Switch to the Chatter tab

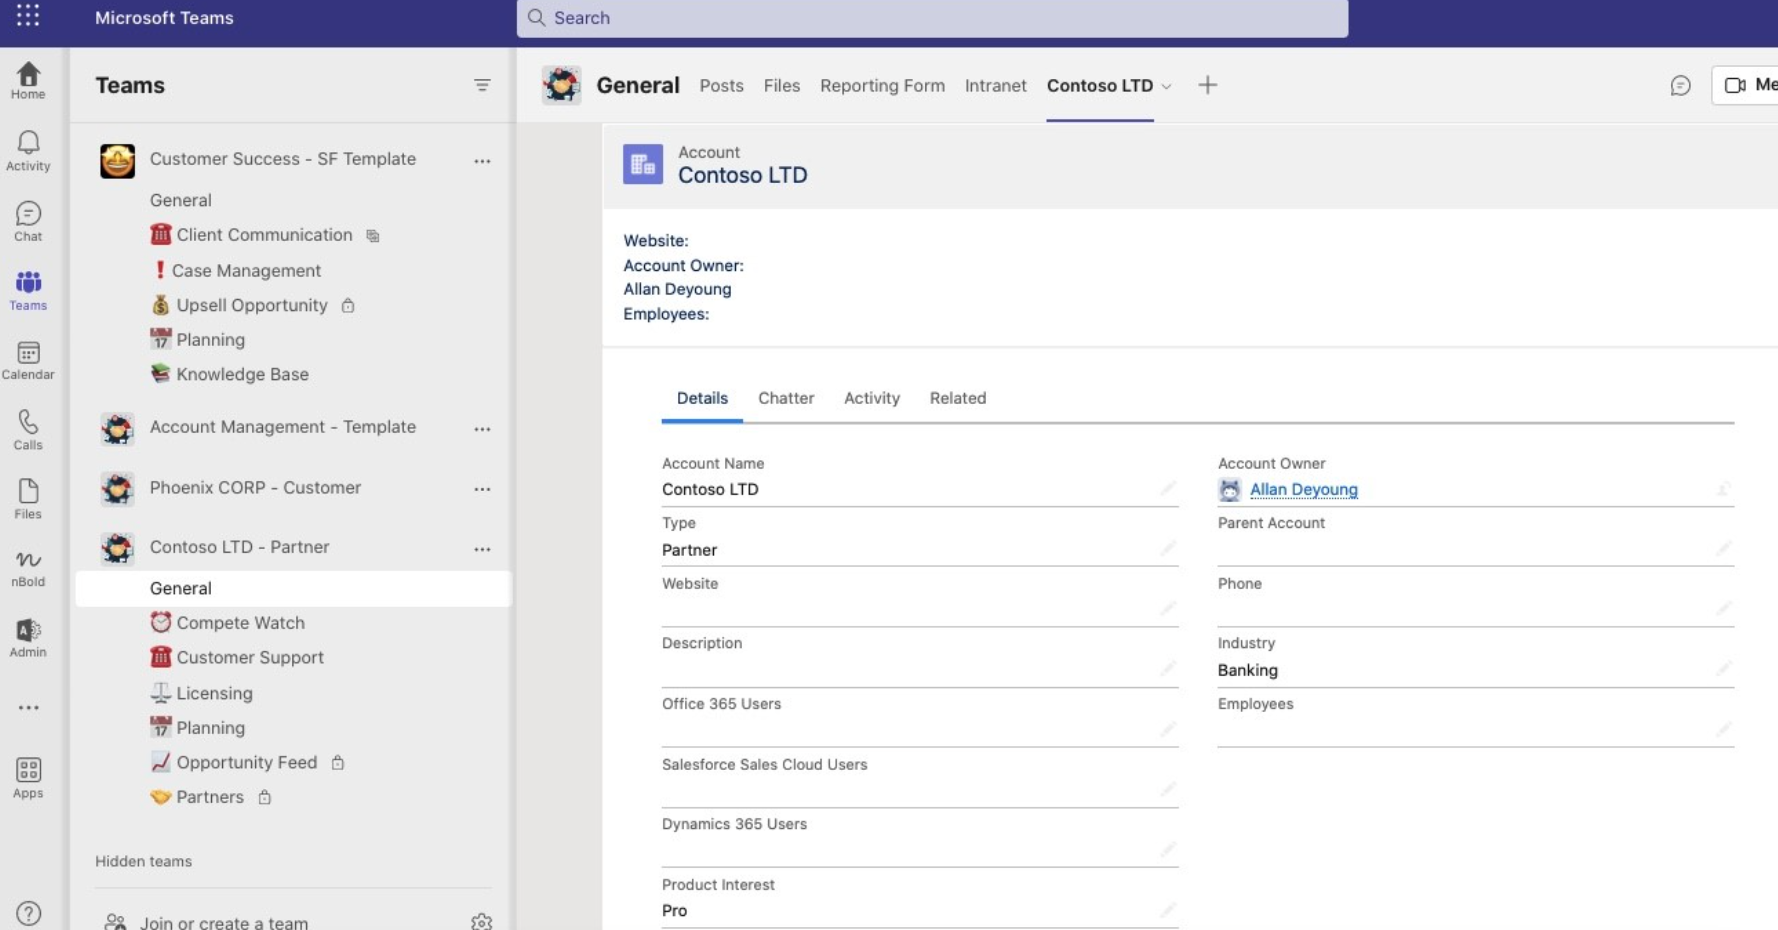[x=785, y=398]
